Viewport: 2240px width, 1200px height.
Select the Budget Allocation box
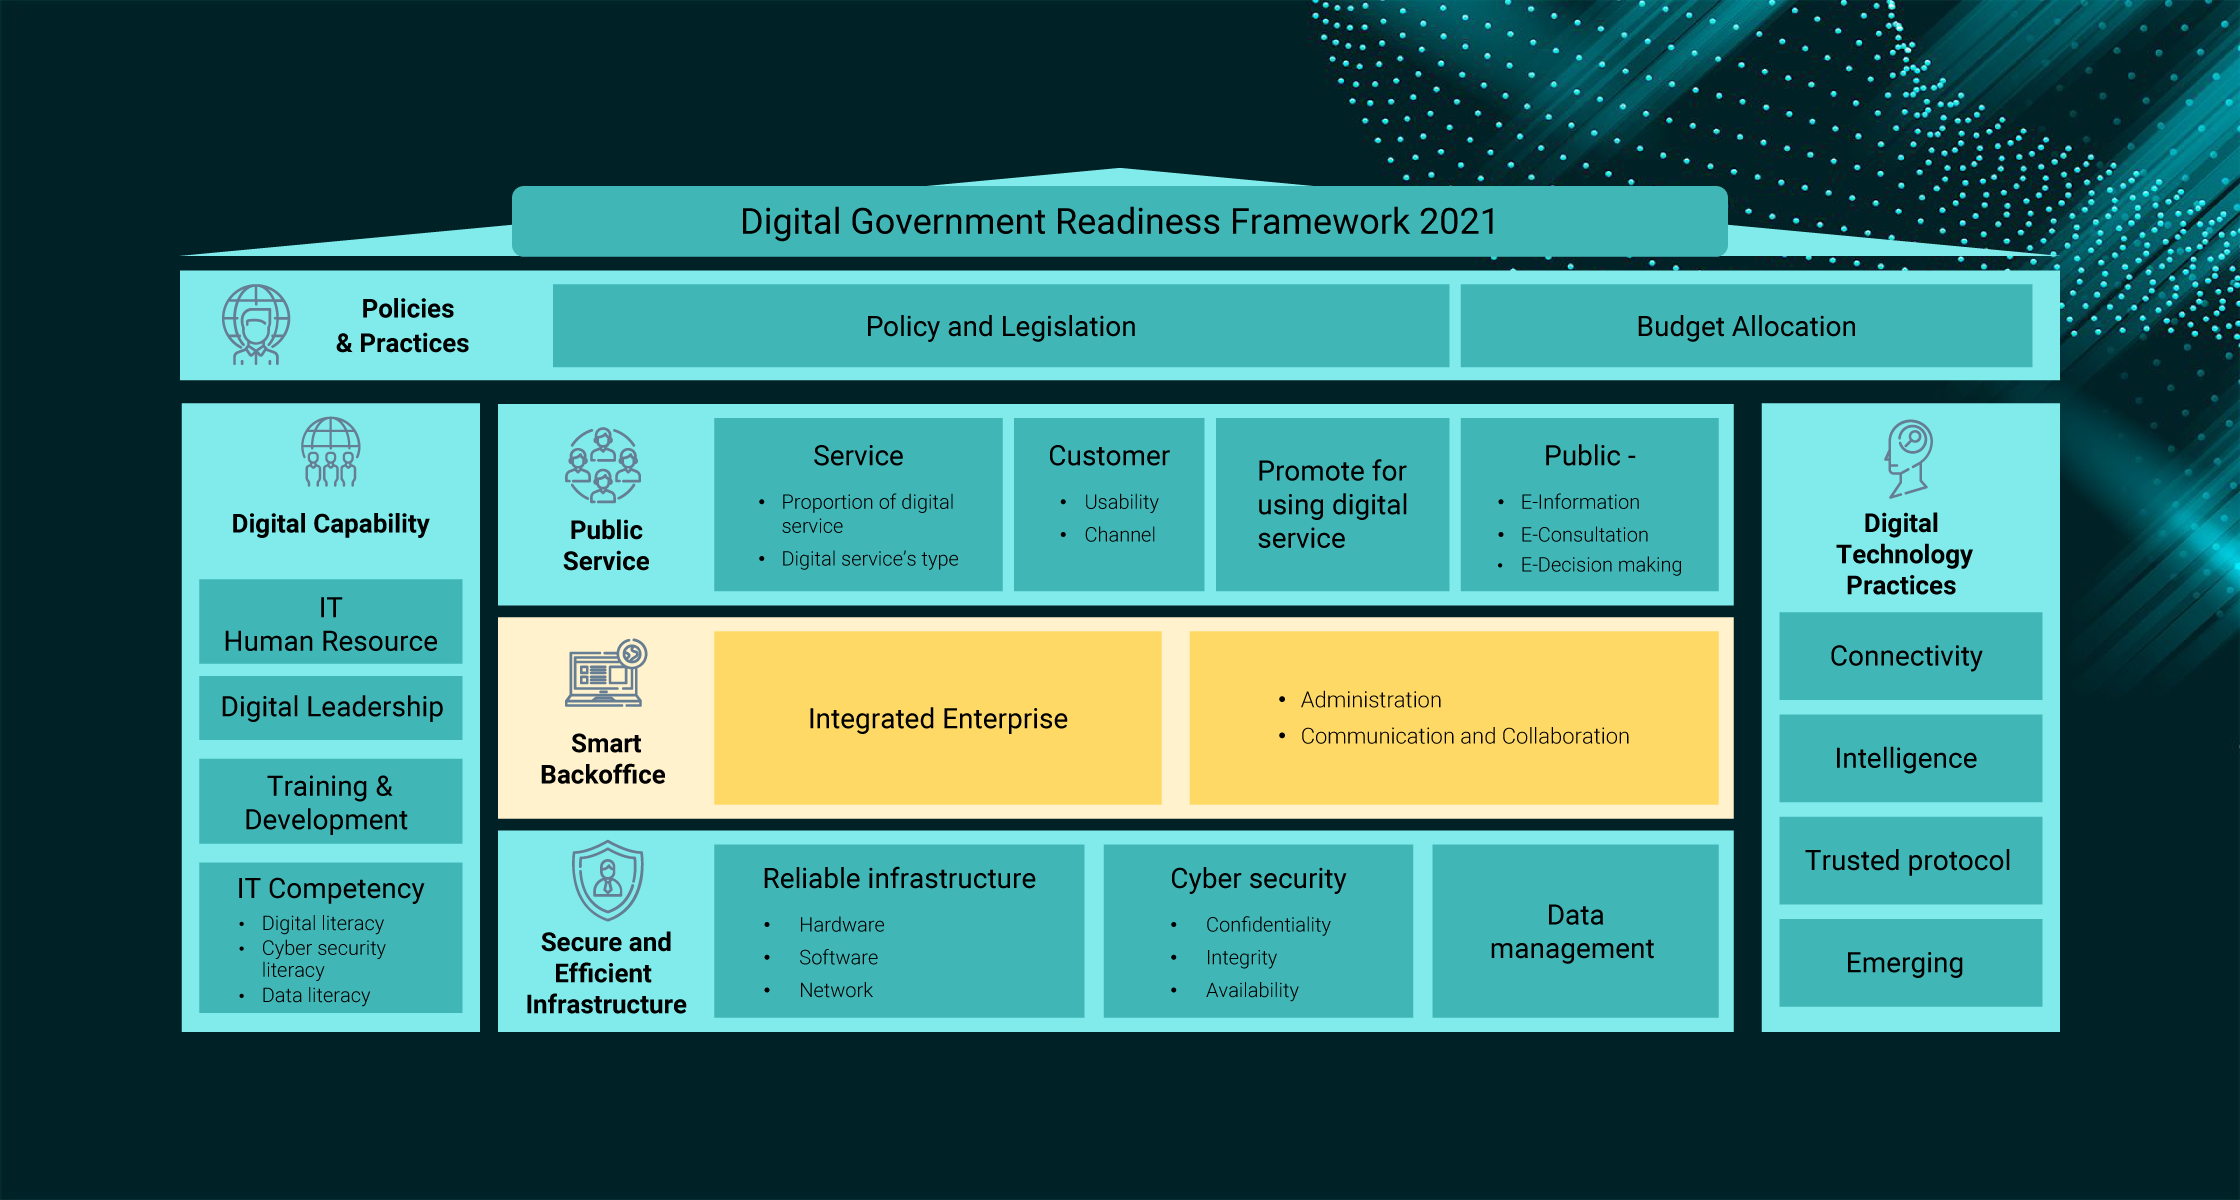pyautogui.click(x=1746, y=326)
